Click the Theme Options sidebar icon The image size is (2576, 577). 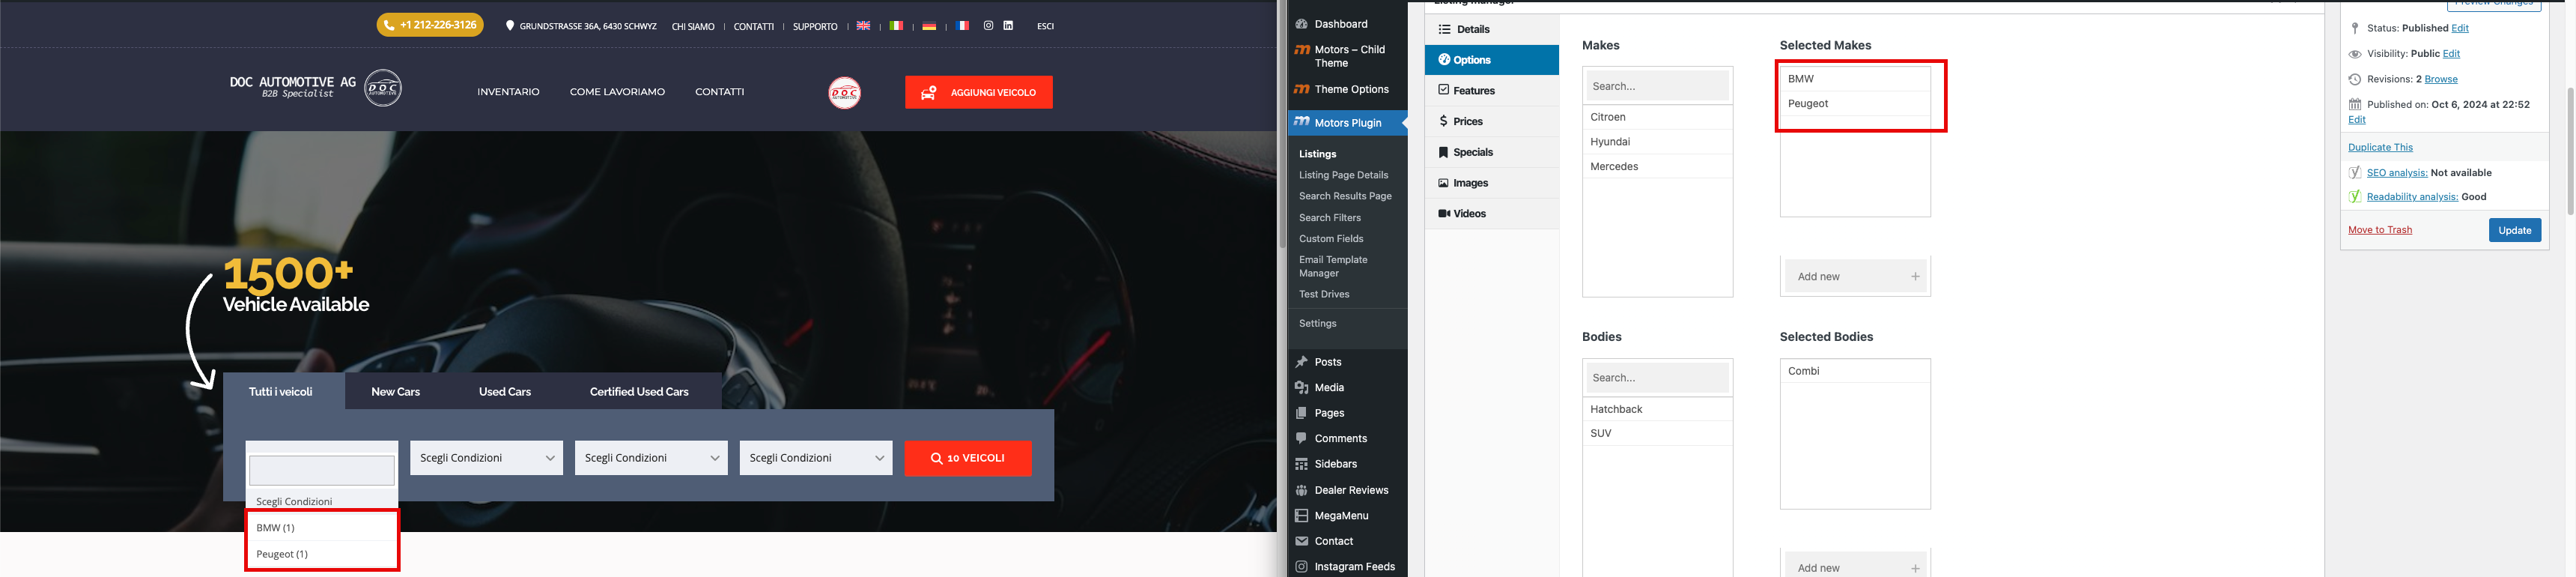click(x=1302, y=89)
